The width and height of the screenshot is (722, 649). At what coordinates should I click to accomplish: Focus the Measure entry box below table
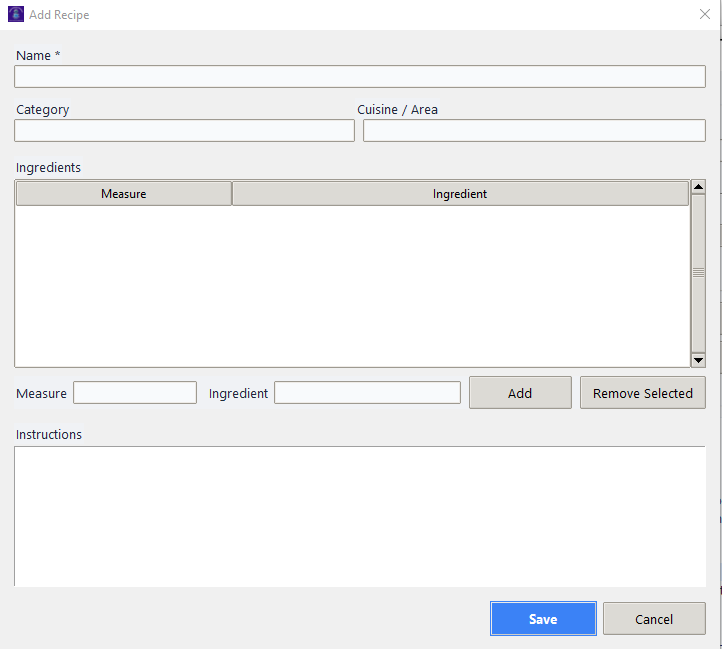(x=135, y=392)
